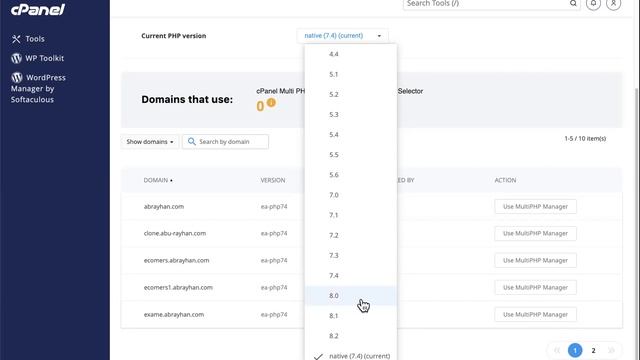This screenshot has height=360, width=640.
Task: Select PHP version 5.5
Action: pyautogui.click(x=351, y=155)
